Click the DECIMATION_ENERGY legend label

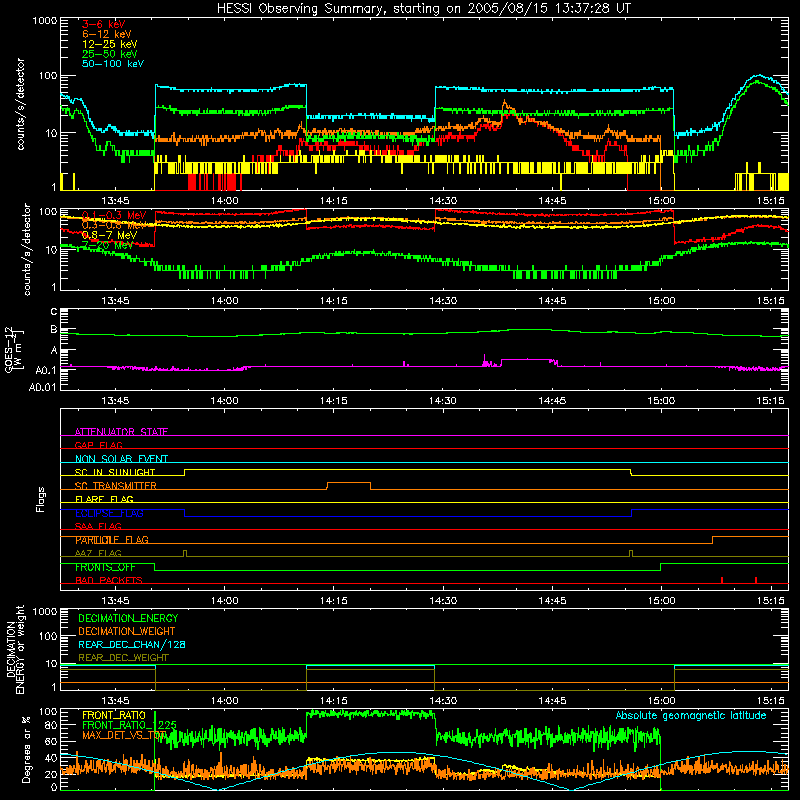[128, 618]
